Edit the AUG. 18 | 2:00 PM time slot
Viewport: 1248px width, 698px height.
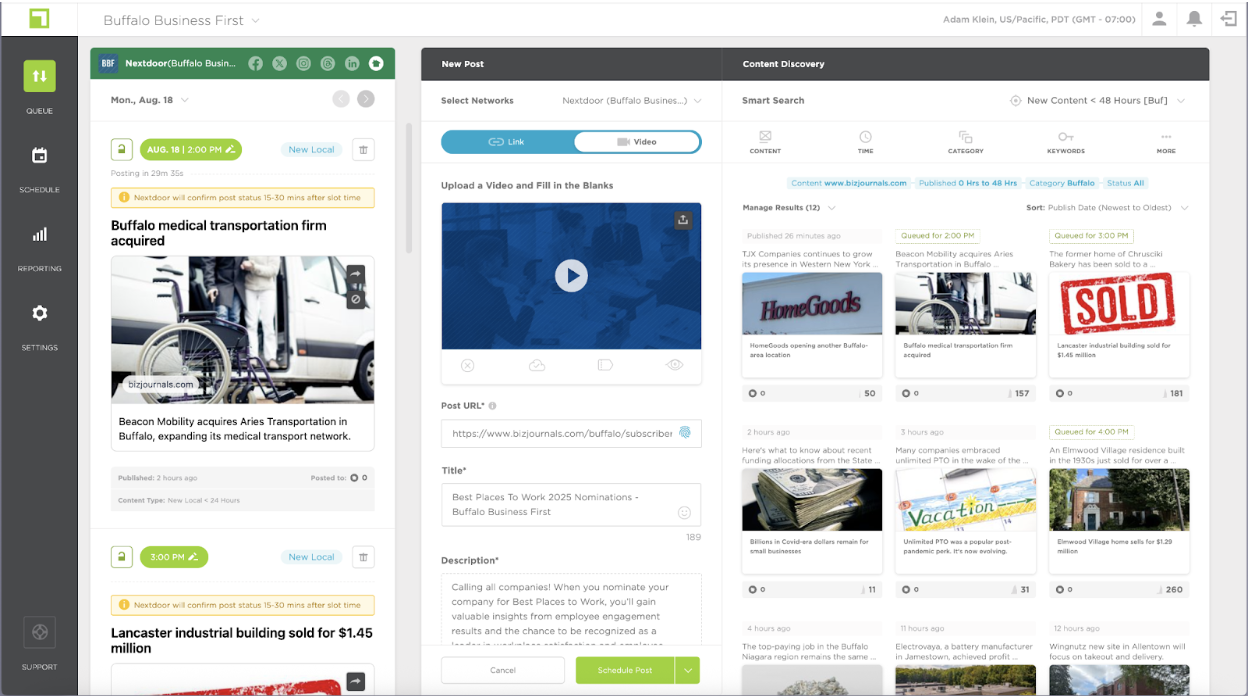click(191, 150)
